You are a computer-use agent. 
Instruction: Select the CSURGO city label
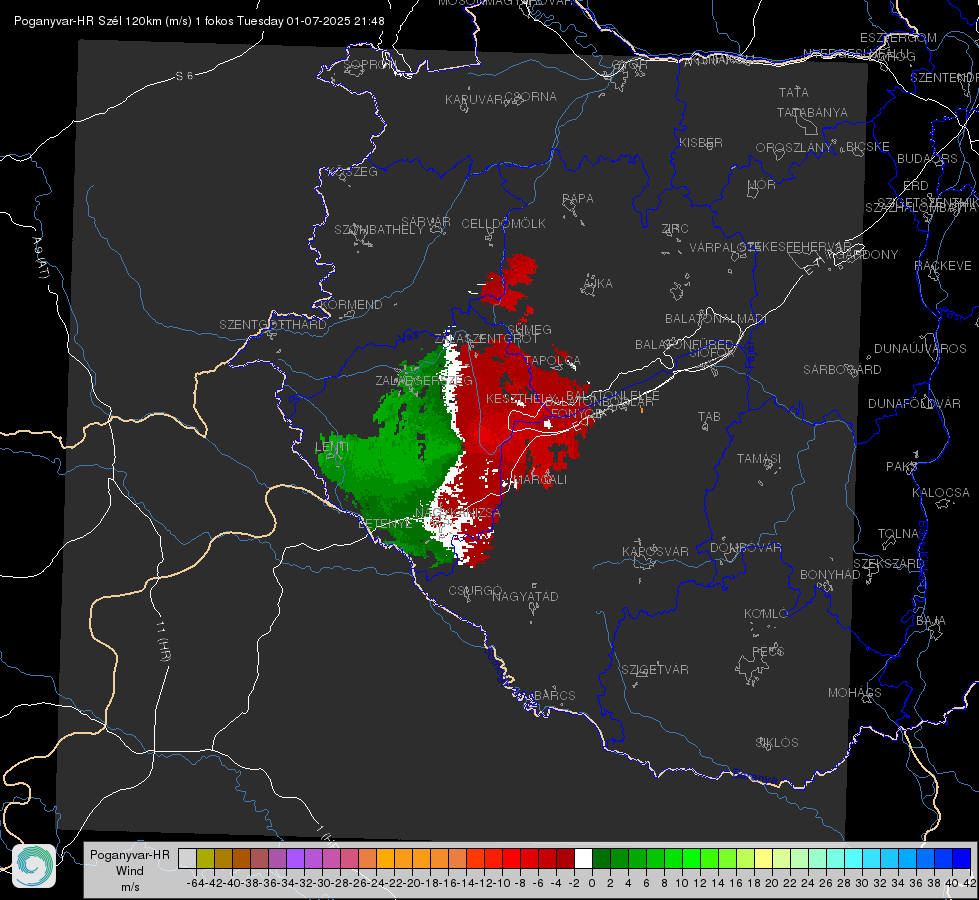tap(476, 590)
